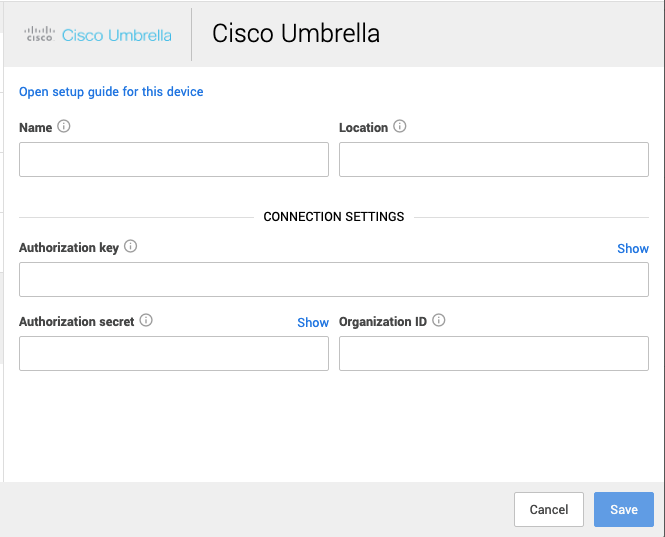Screen dimensions: 665x537
Task: Focus the Name input field
Action: click(x=174, y=159)
